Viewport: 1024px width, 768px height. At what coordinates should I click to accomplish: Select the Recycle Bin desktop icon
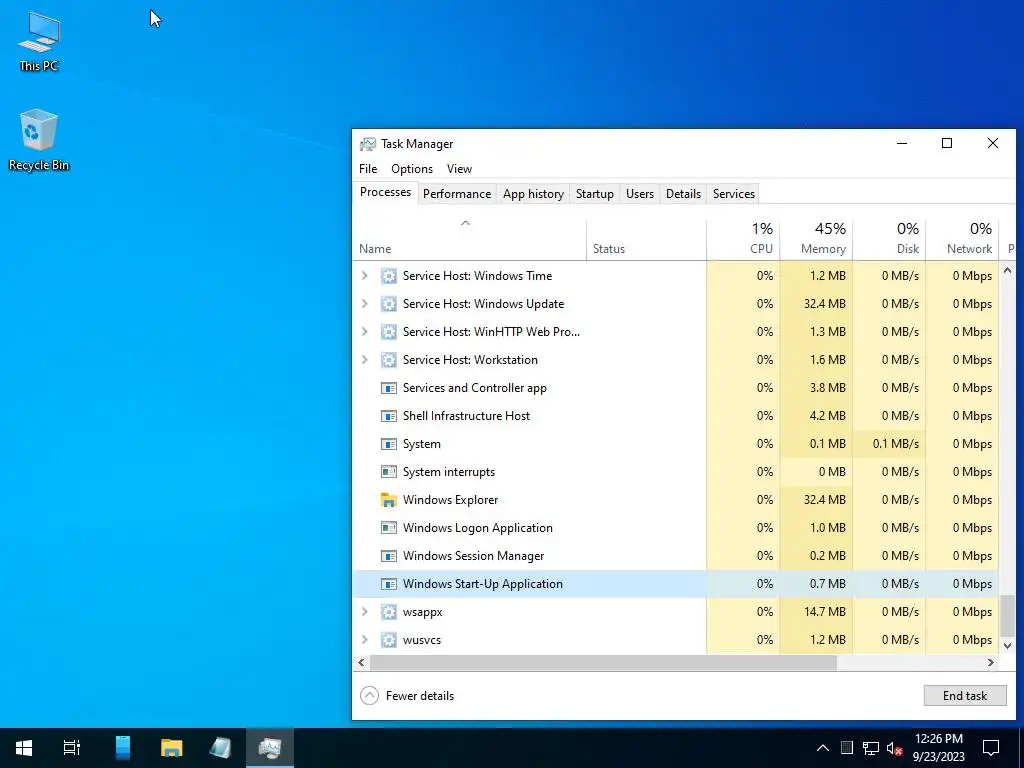39,140
